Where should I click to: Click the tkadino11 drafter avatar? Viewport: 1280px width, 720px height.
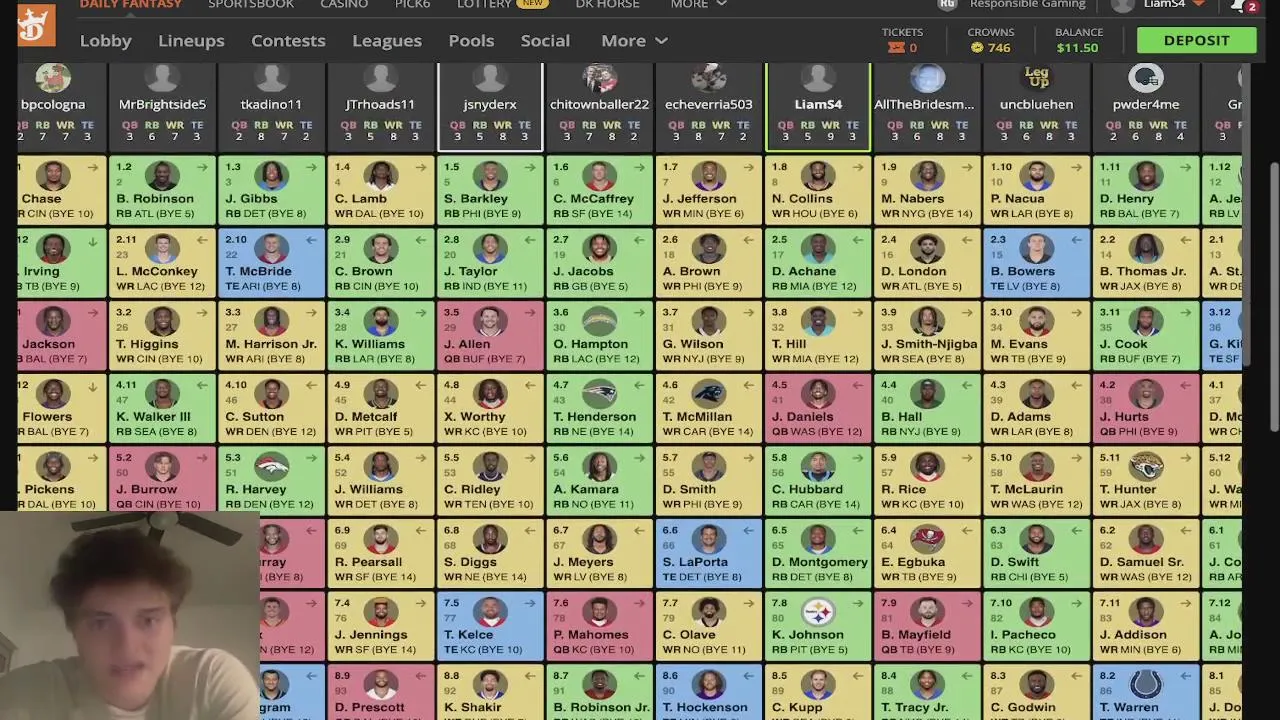[x=271, y=79]
